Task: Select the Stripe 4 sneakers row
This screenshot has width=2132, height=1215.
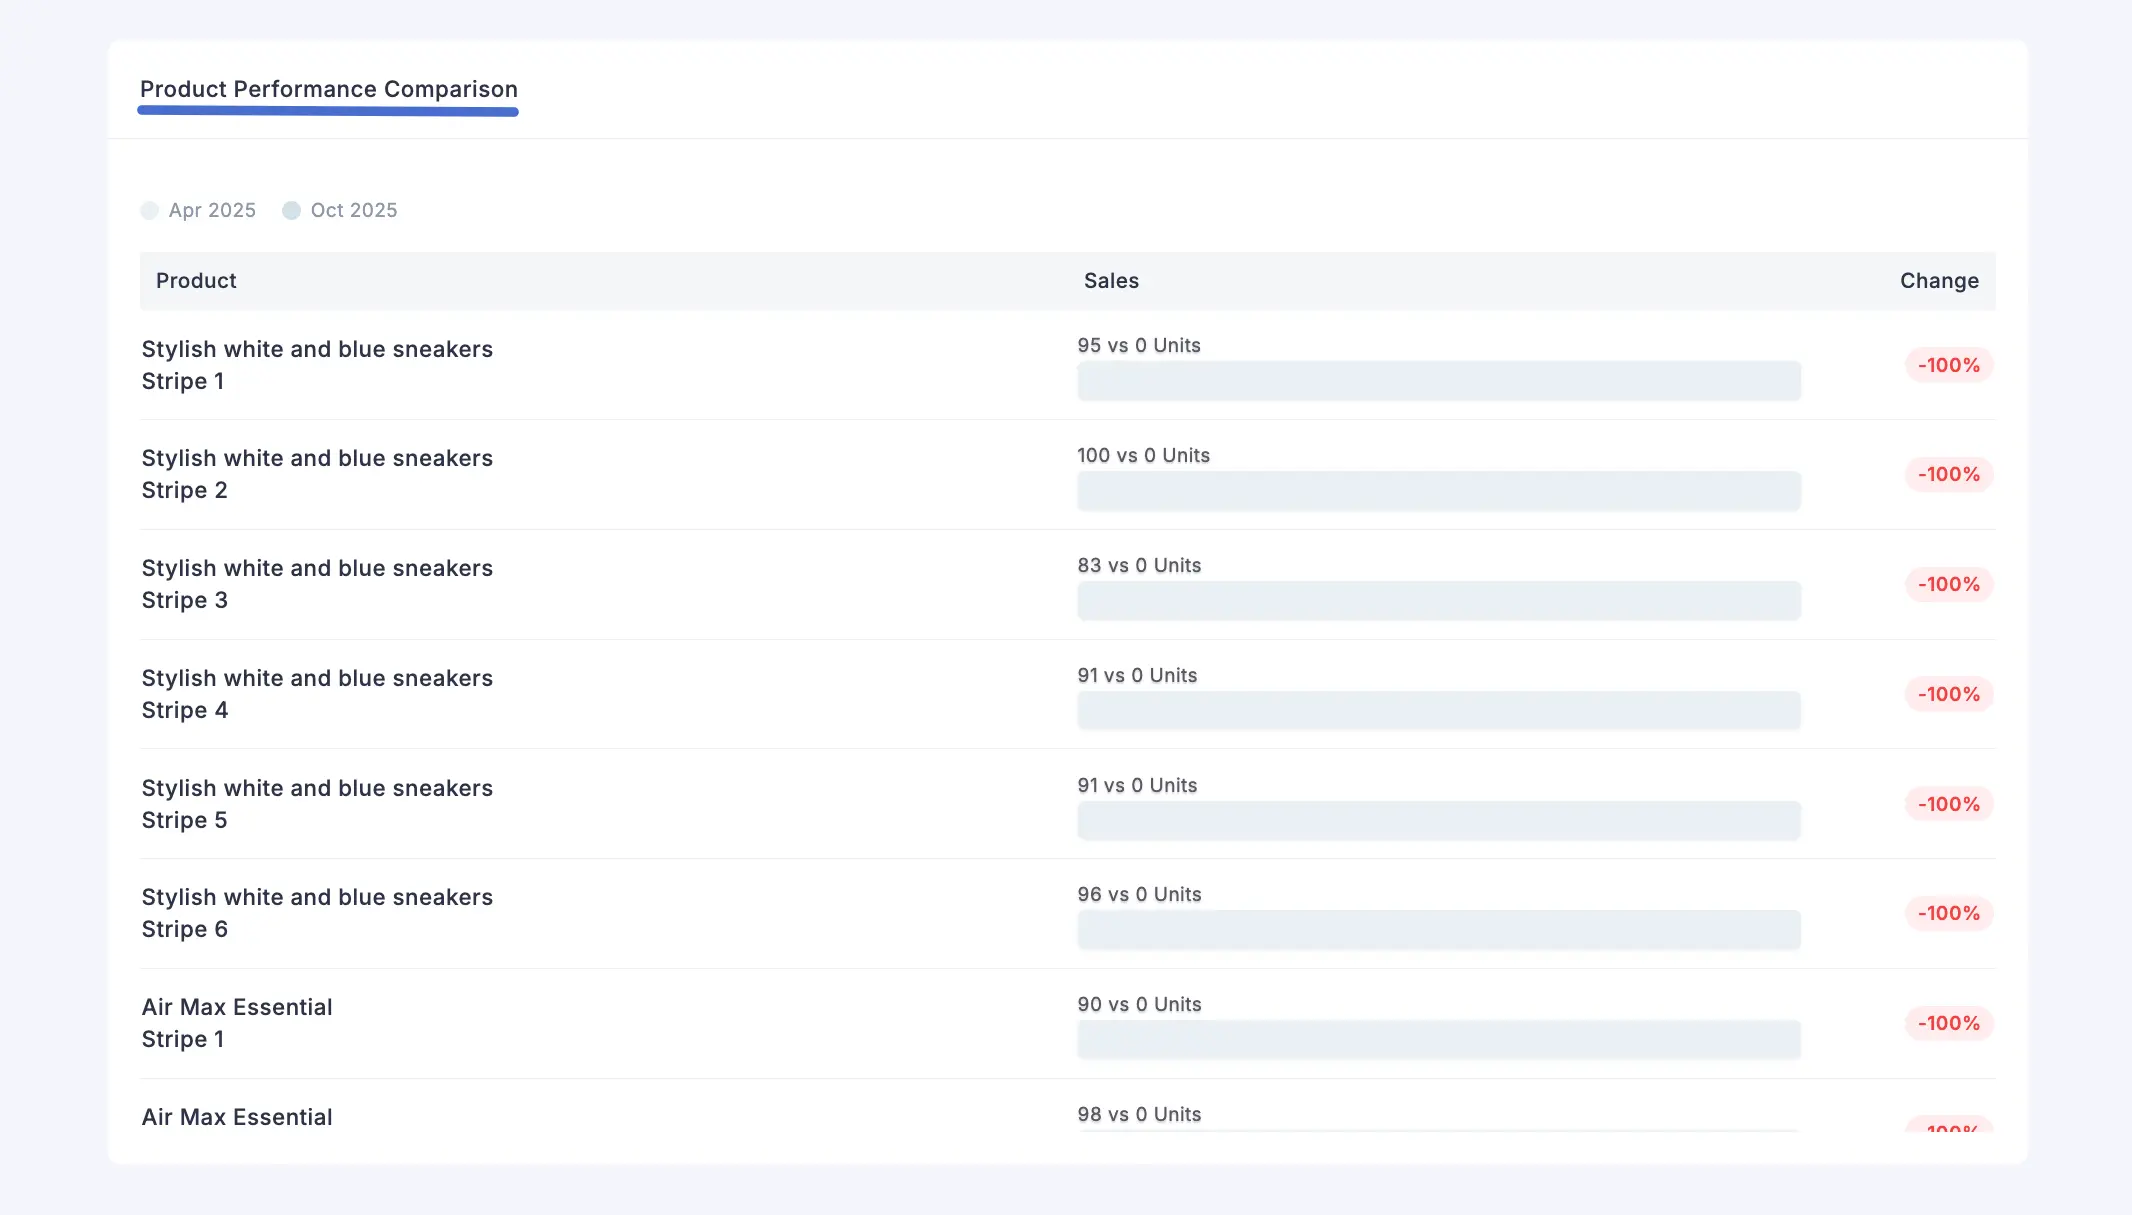Action: [x=317, y=693]
